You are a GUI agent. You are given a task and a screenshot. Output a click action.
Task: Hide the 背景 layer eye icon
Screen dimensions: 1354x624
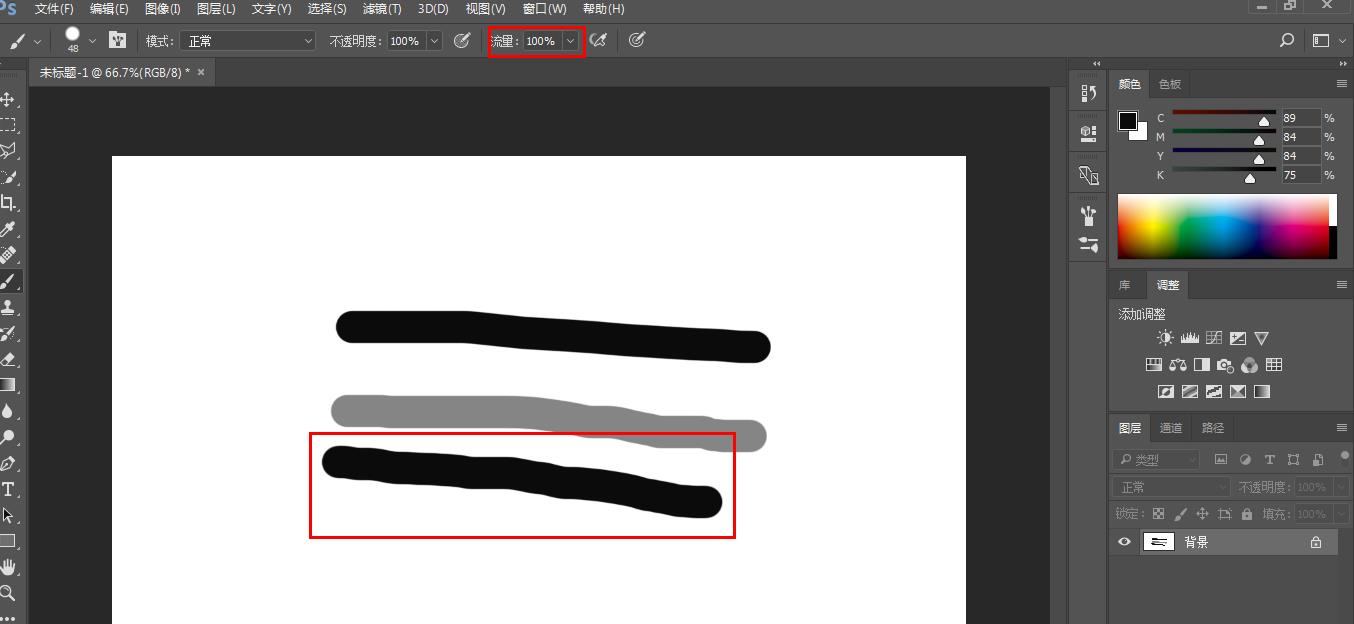(x=1124, y=542)
